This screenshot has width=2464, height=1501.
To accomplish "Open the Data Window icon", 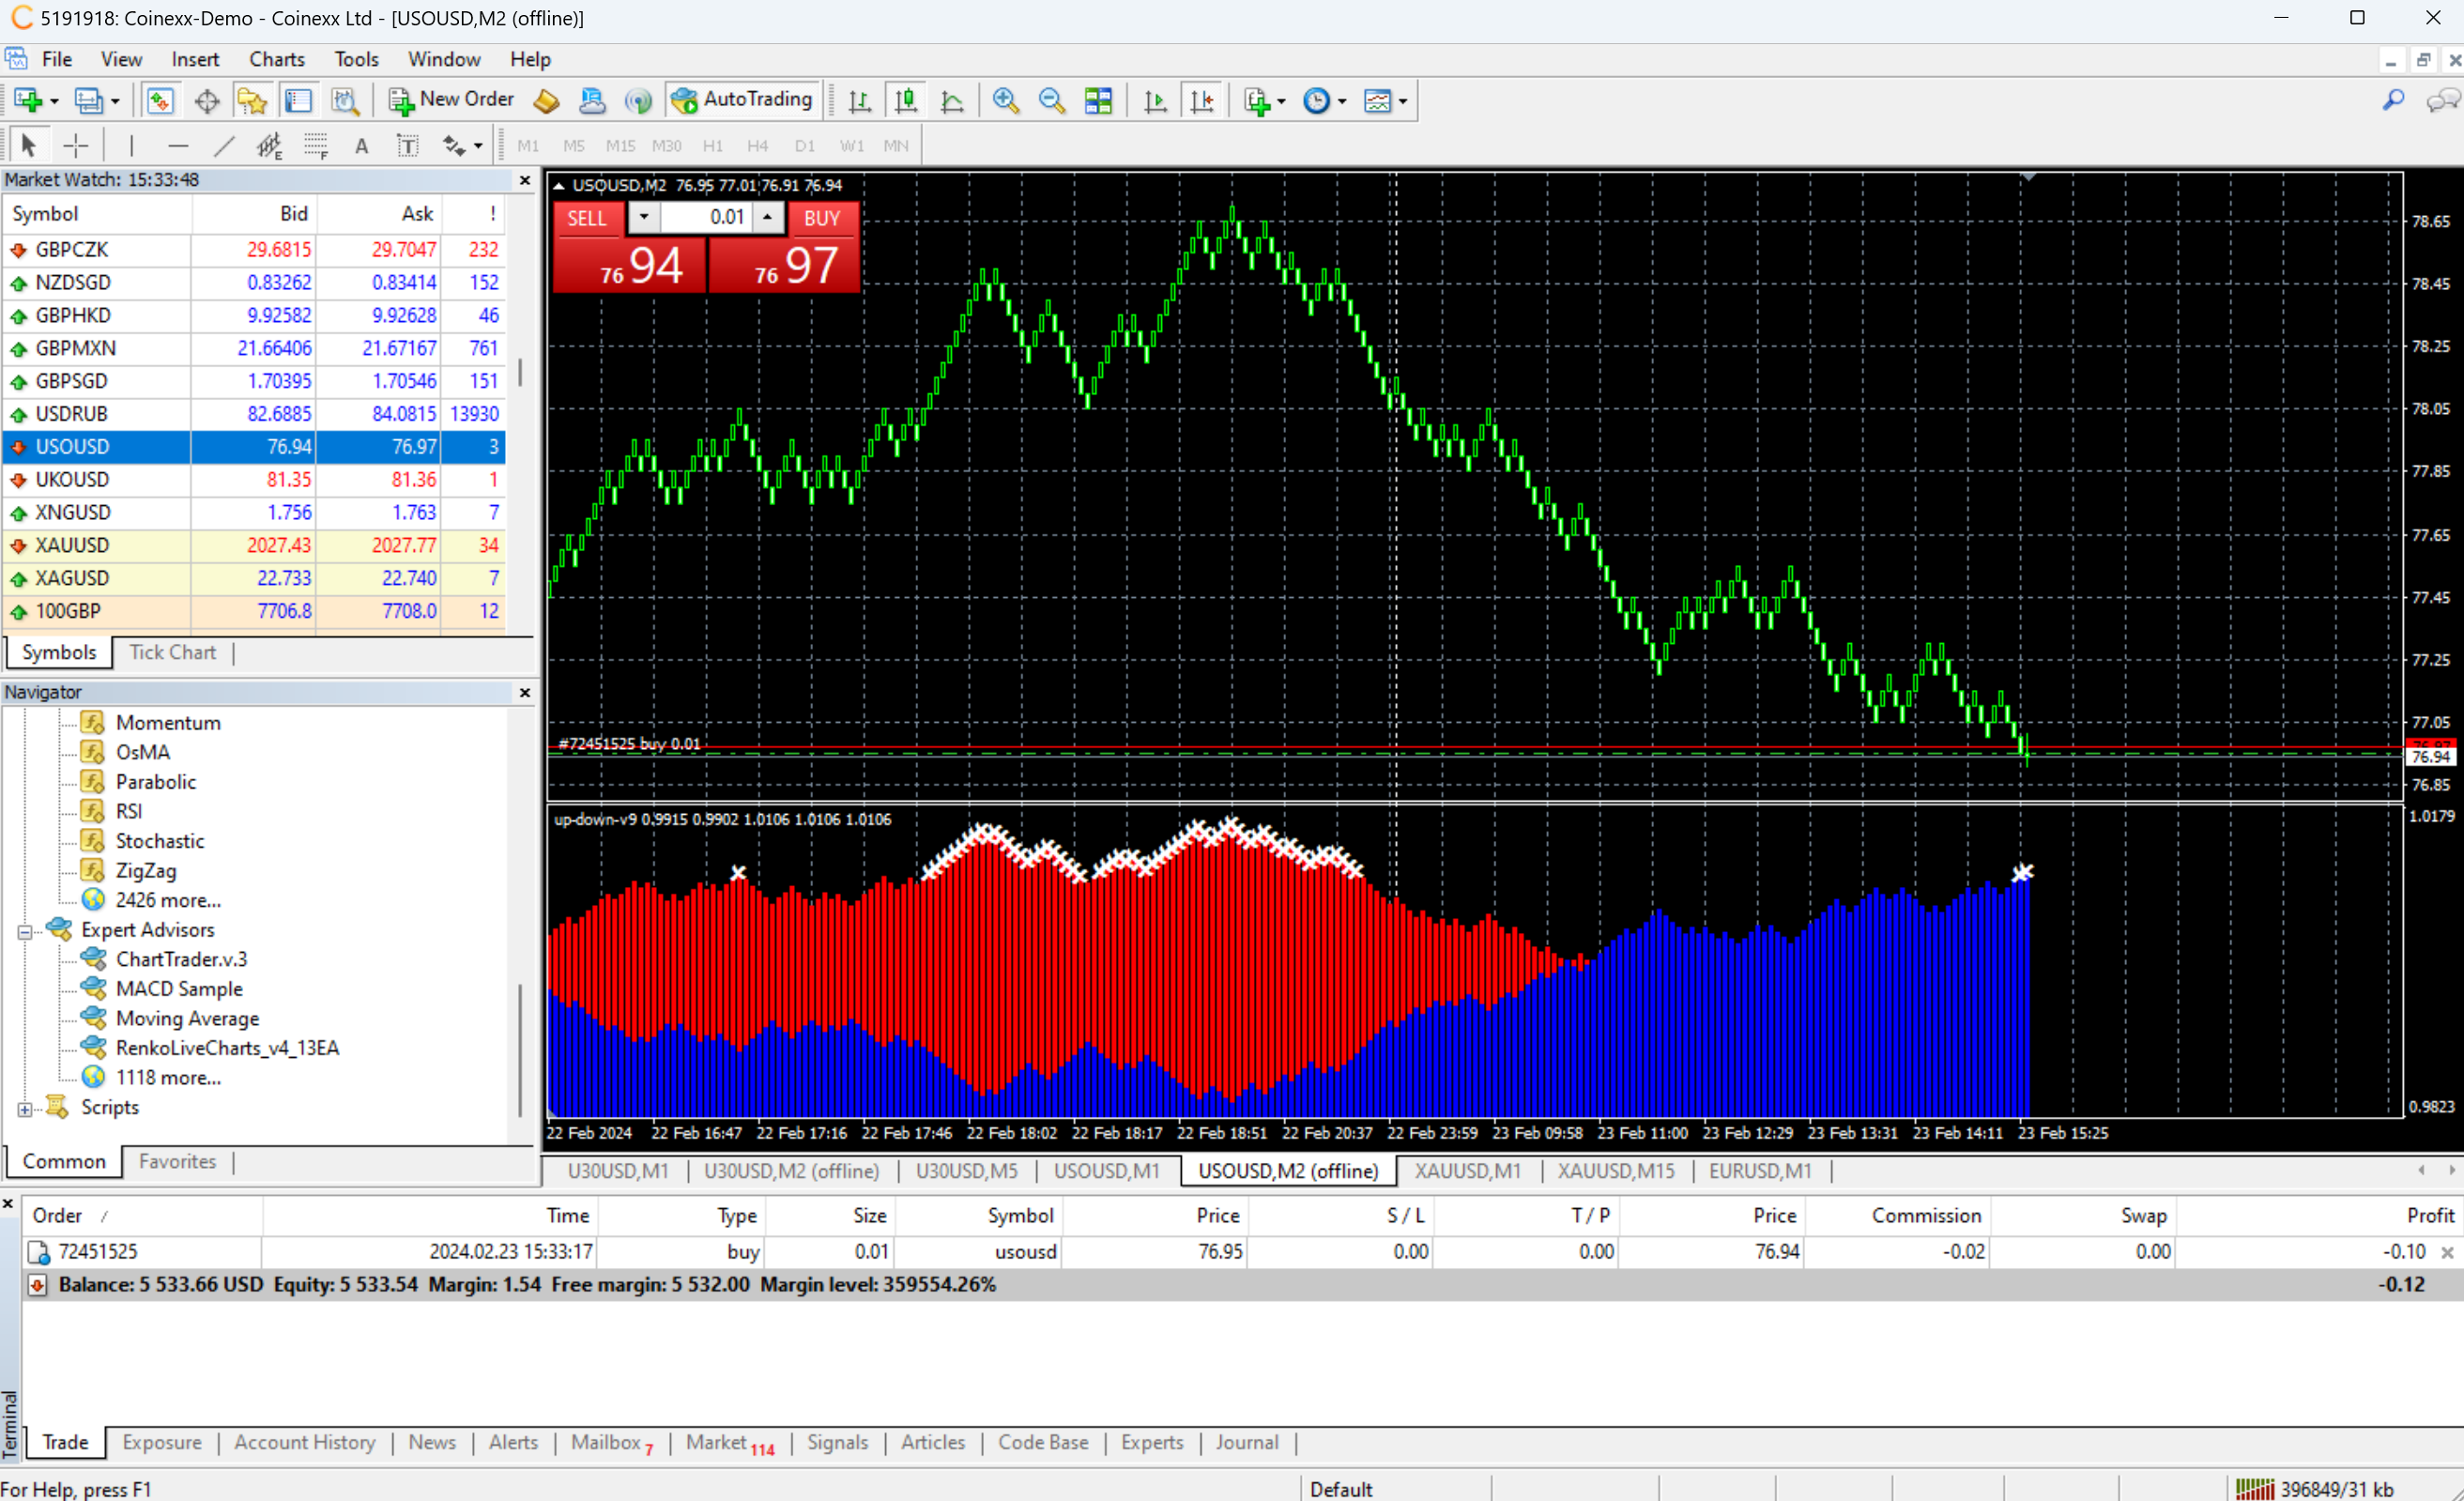I will pos(207,100).
